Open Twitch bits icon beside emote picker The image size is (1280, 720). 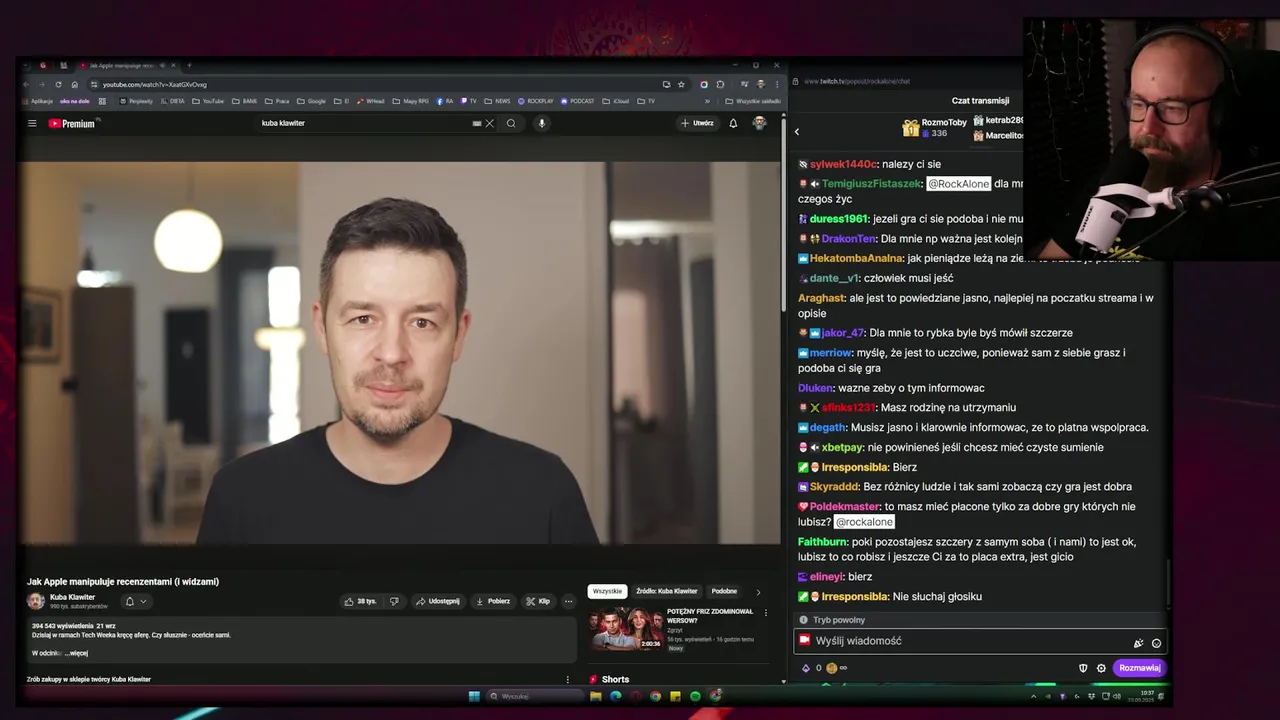click(x=1138, y=643)
